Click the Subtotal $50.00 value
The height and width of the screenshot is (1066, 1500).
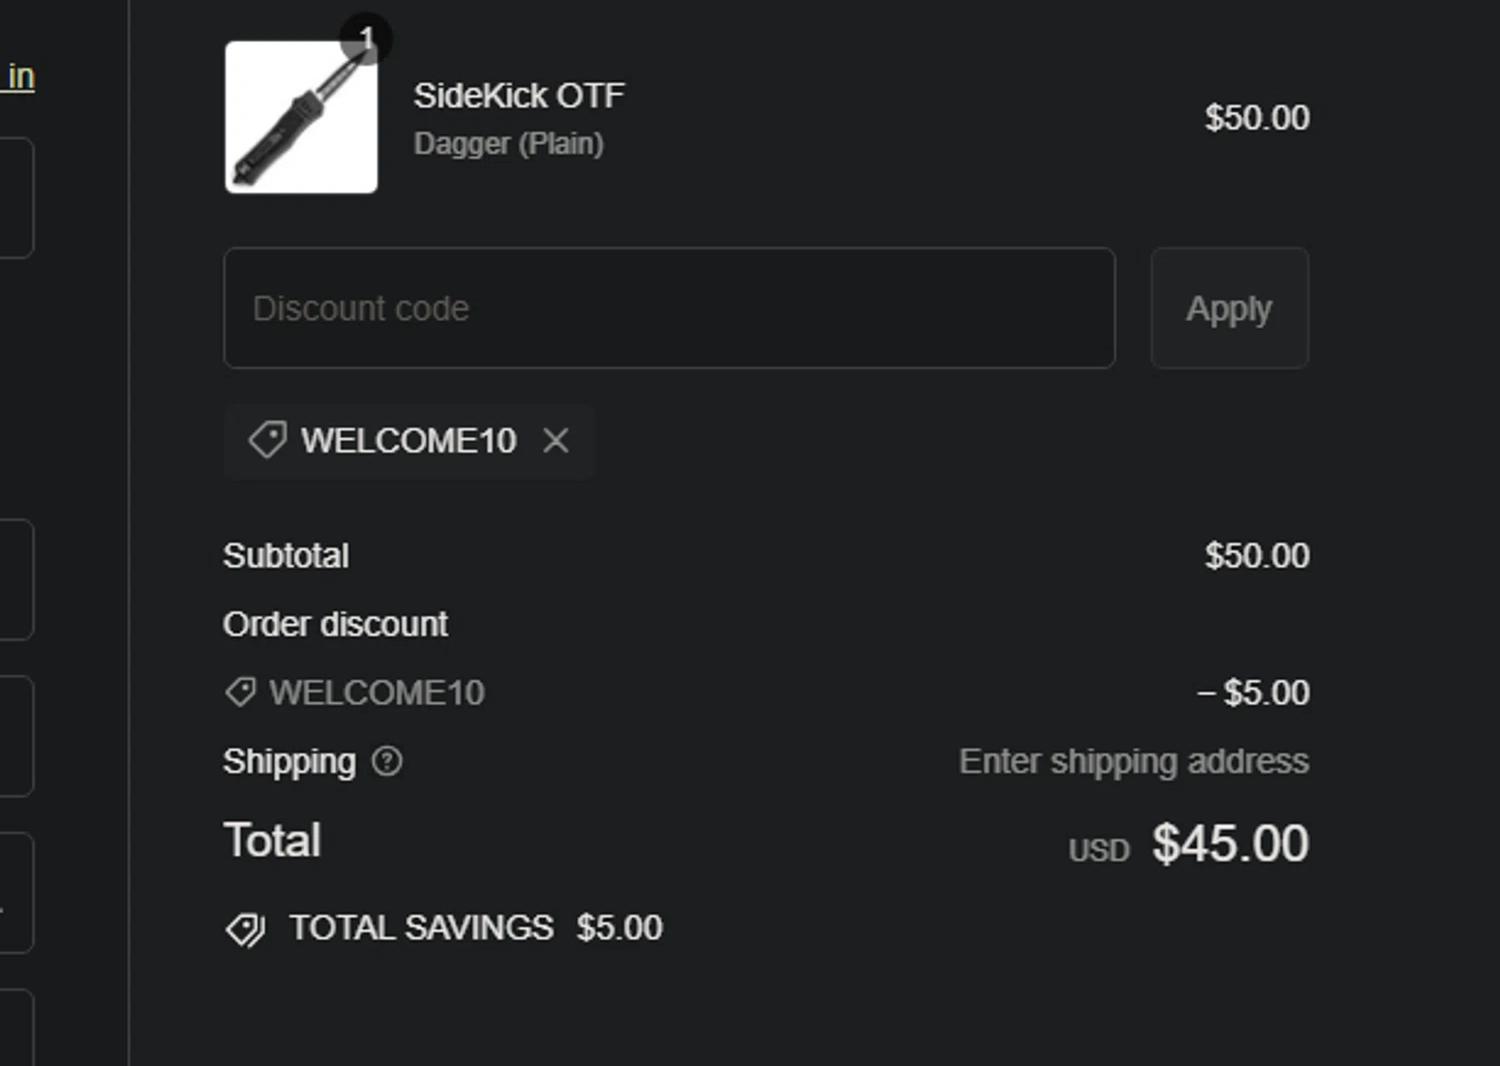(x=1256, y=556)
